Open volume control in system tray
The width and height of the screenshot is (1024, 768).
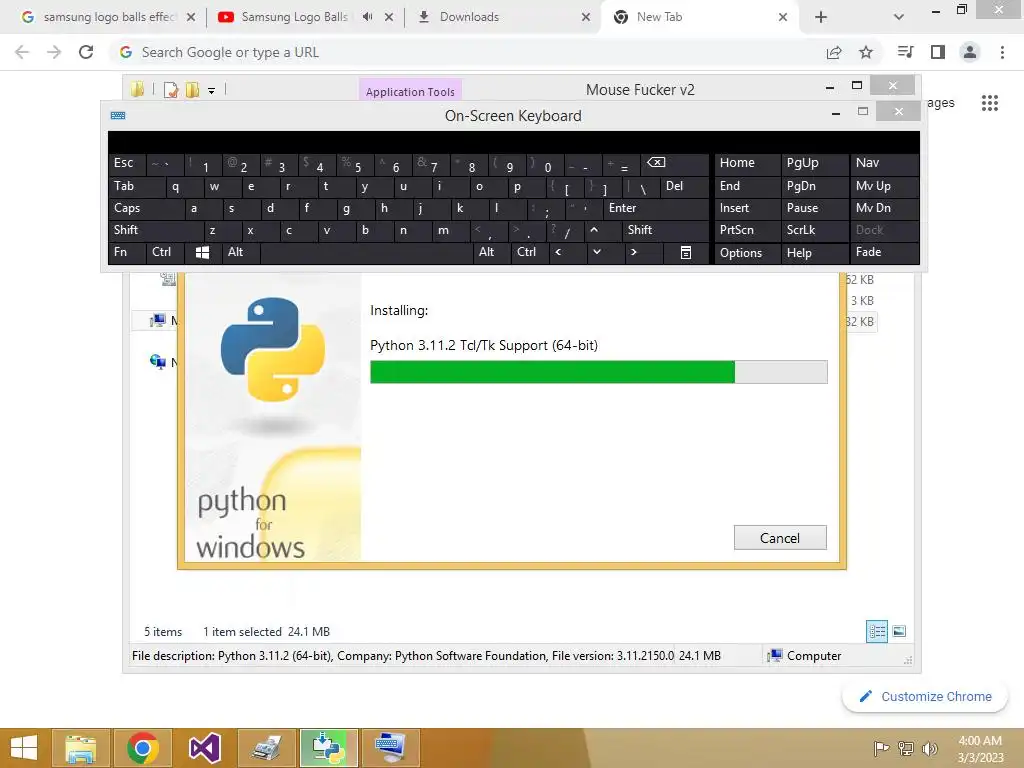[x=930, y=748]
